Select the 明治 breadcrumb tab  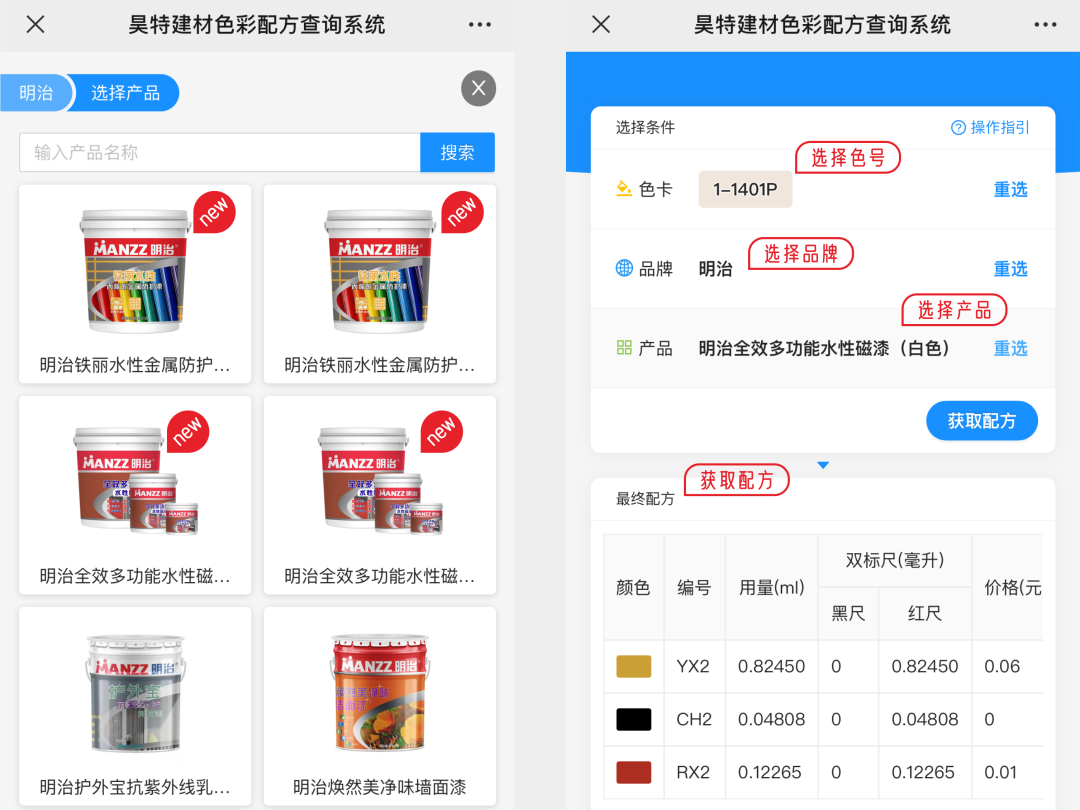pos(36,92)
